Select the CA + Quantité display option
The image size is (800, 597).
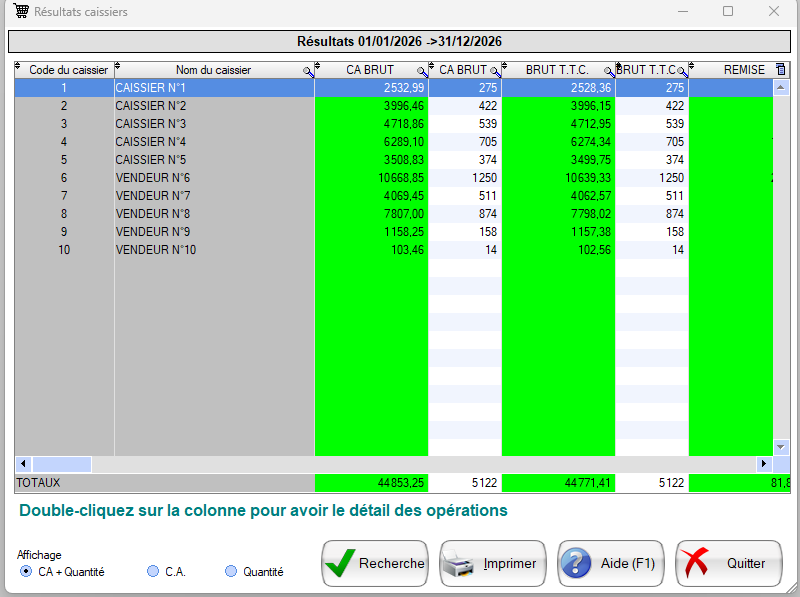pos(24,571)
